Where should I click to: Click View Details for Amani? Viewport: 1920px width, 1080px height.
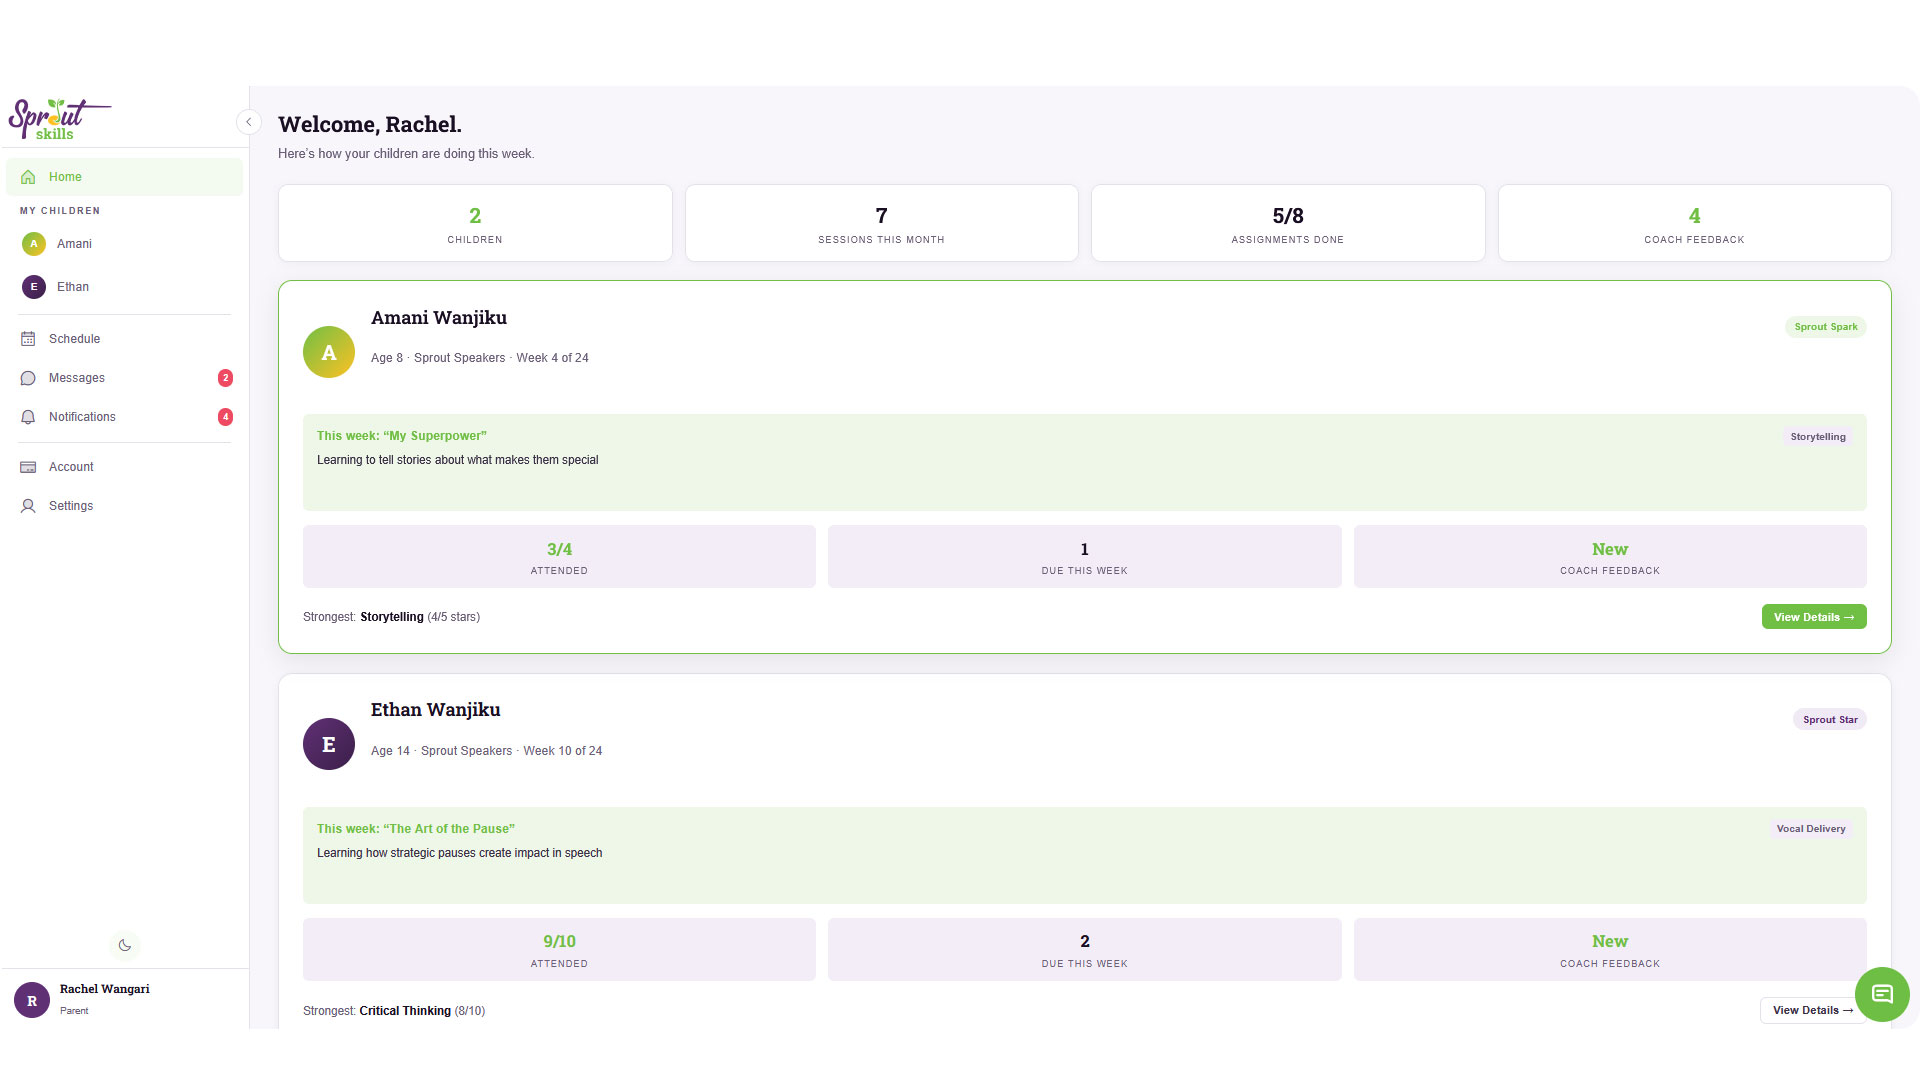click(1814, 617)
